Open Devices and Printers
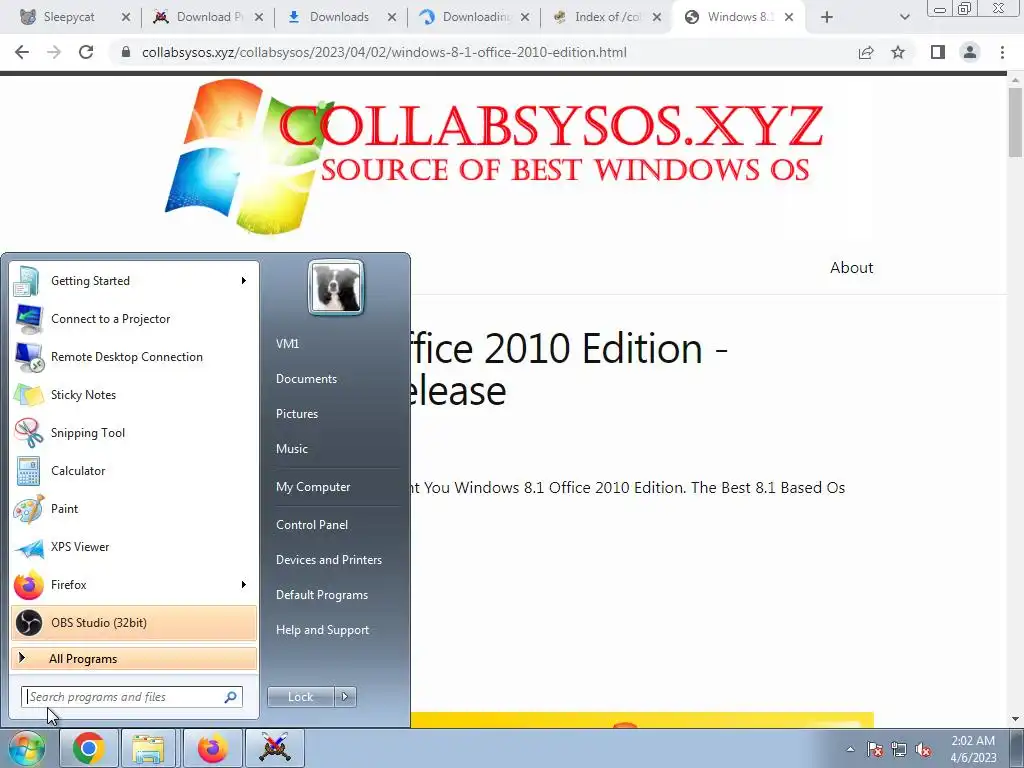Viewport: 1024px width, 768px height. (x=328, y=560)
